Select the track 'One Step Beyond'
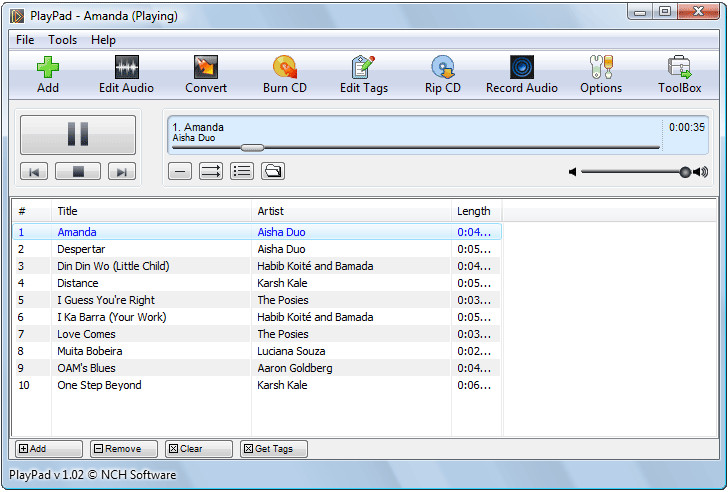Image resolution: width=728 pixels, height=492 pixels. [257, 385]
